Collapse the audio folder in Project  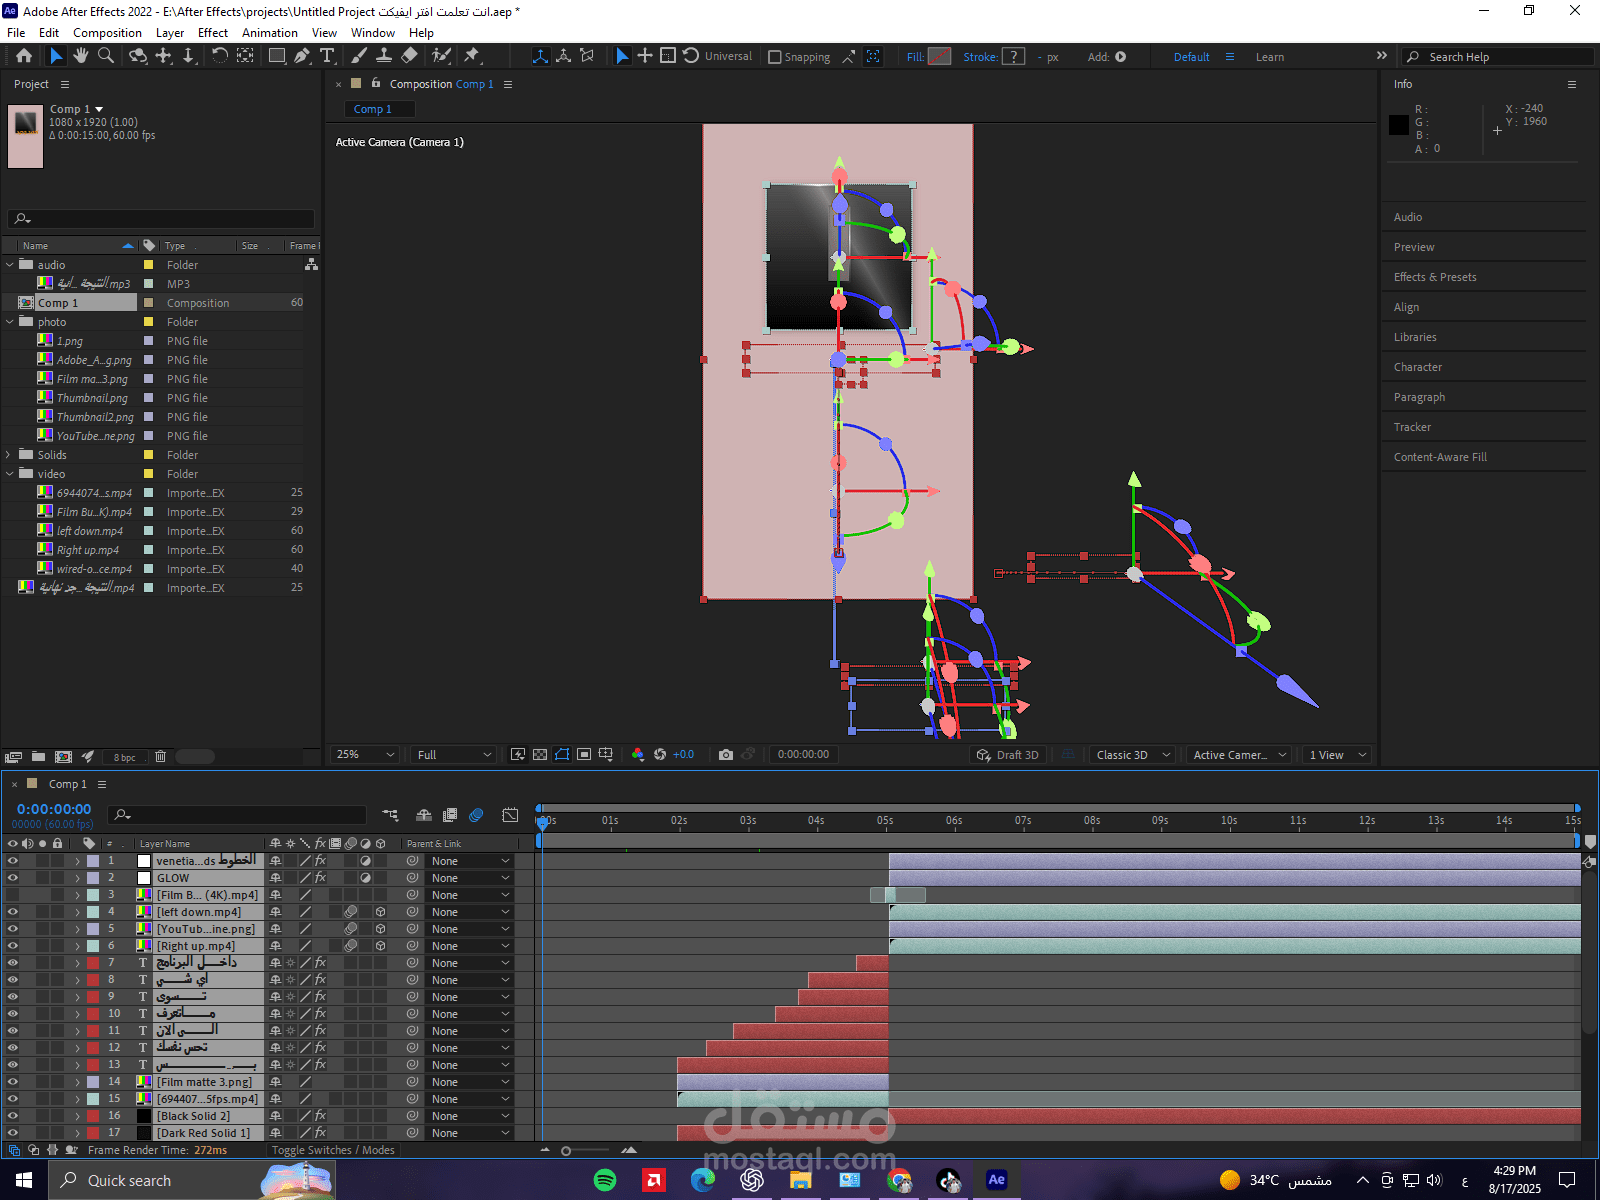click(10, 265)
